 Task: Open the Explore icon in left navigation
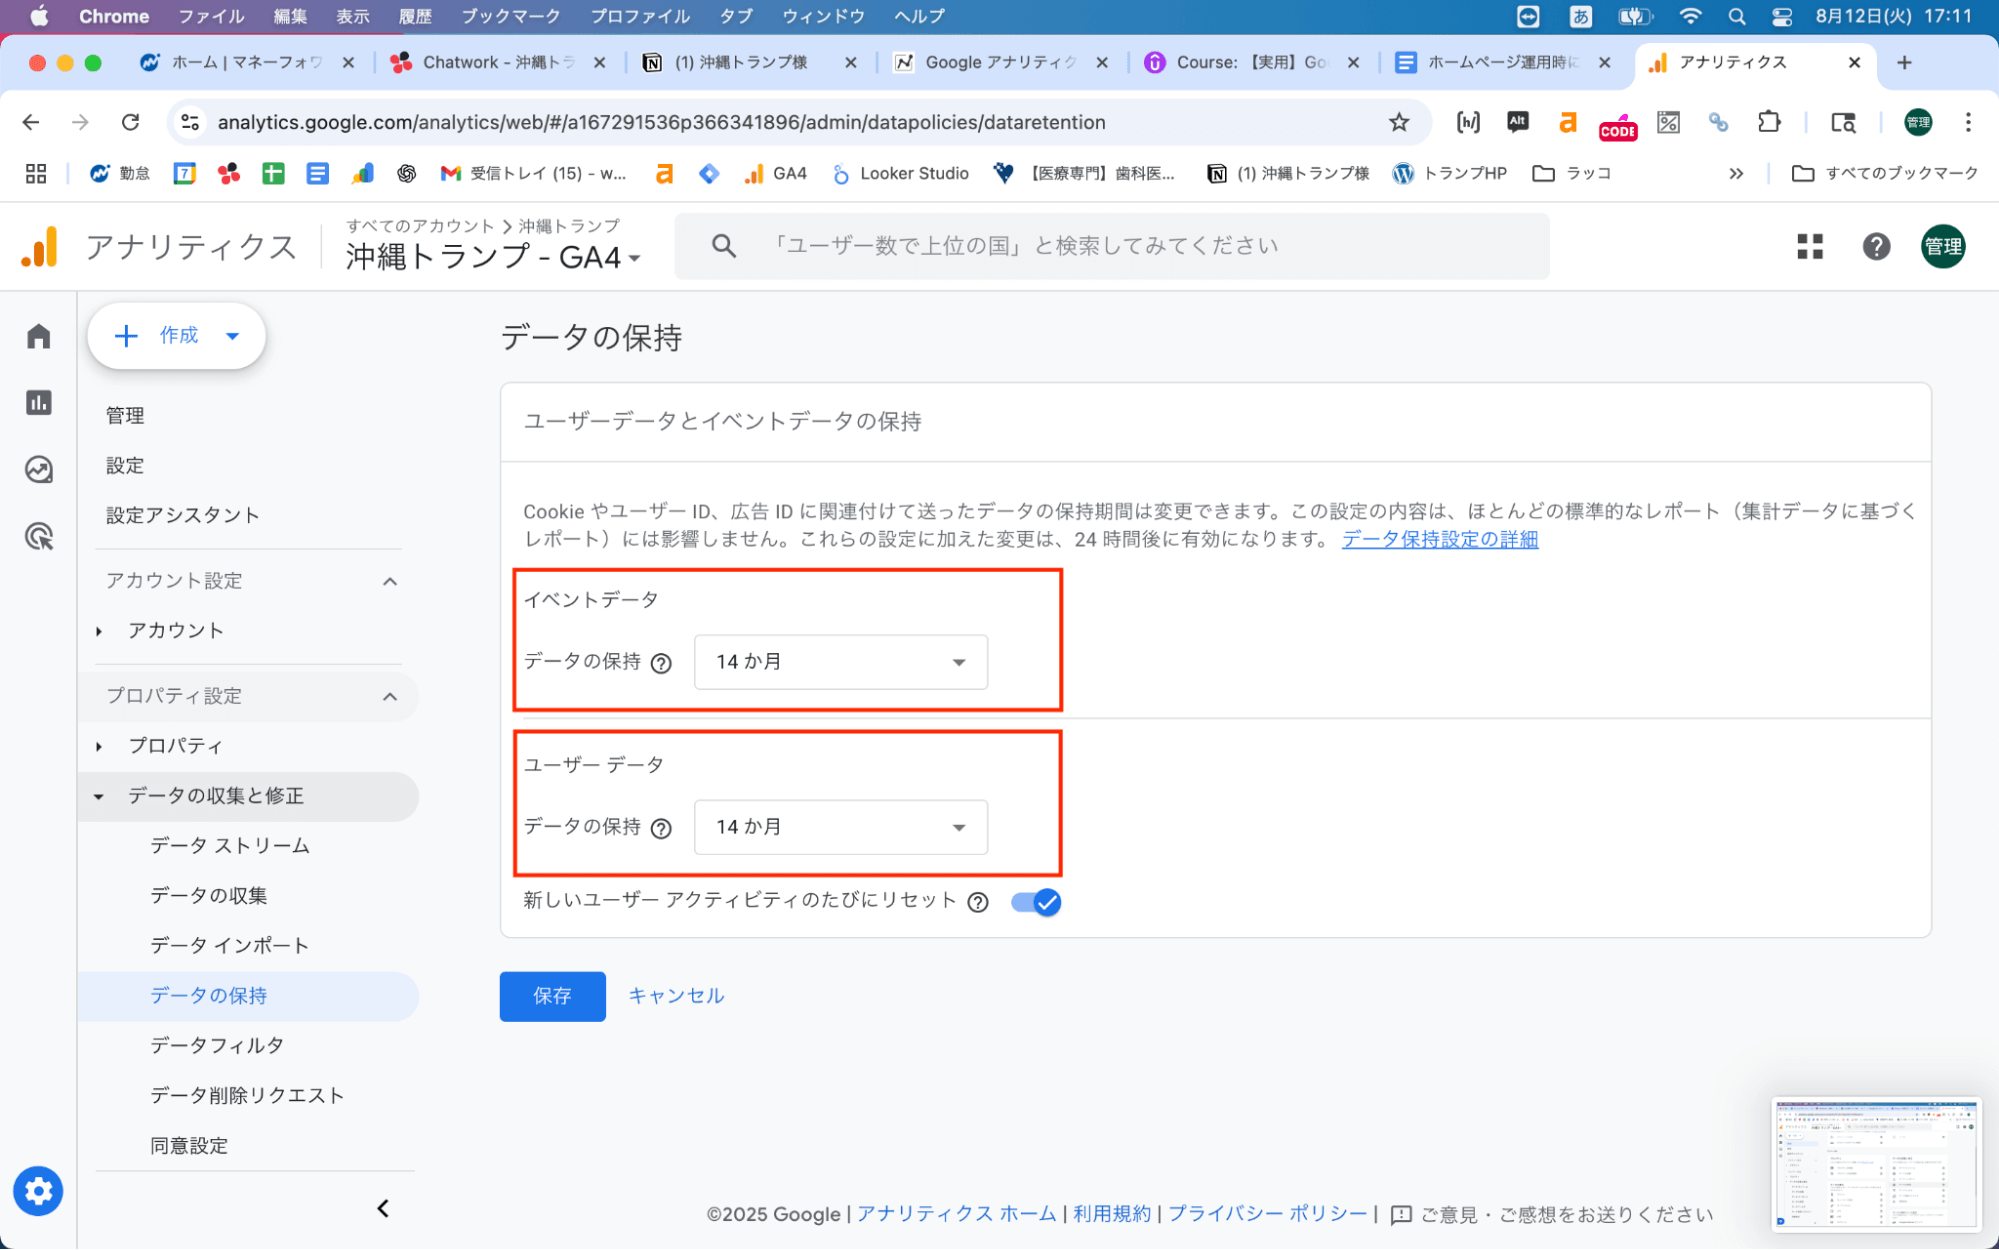[x=38, y=469]
